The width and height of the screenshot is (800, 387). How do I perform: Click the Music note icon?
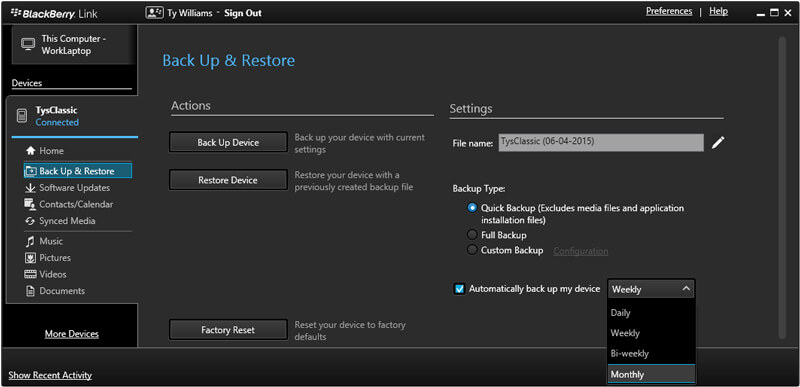pyautogui.click(x=31, y=241)
